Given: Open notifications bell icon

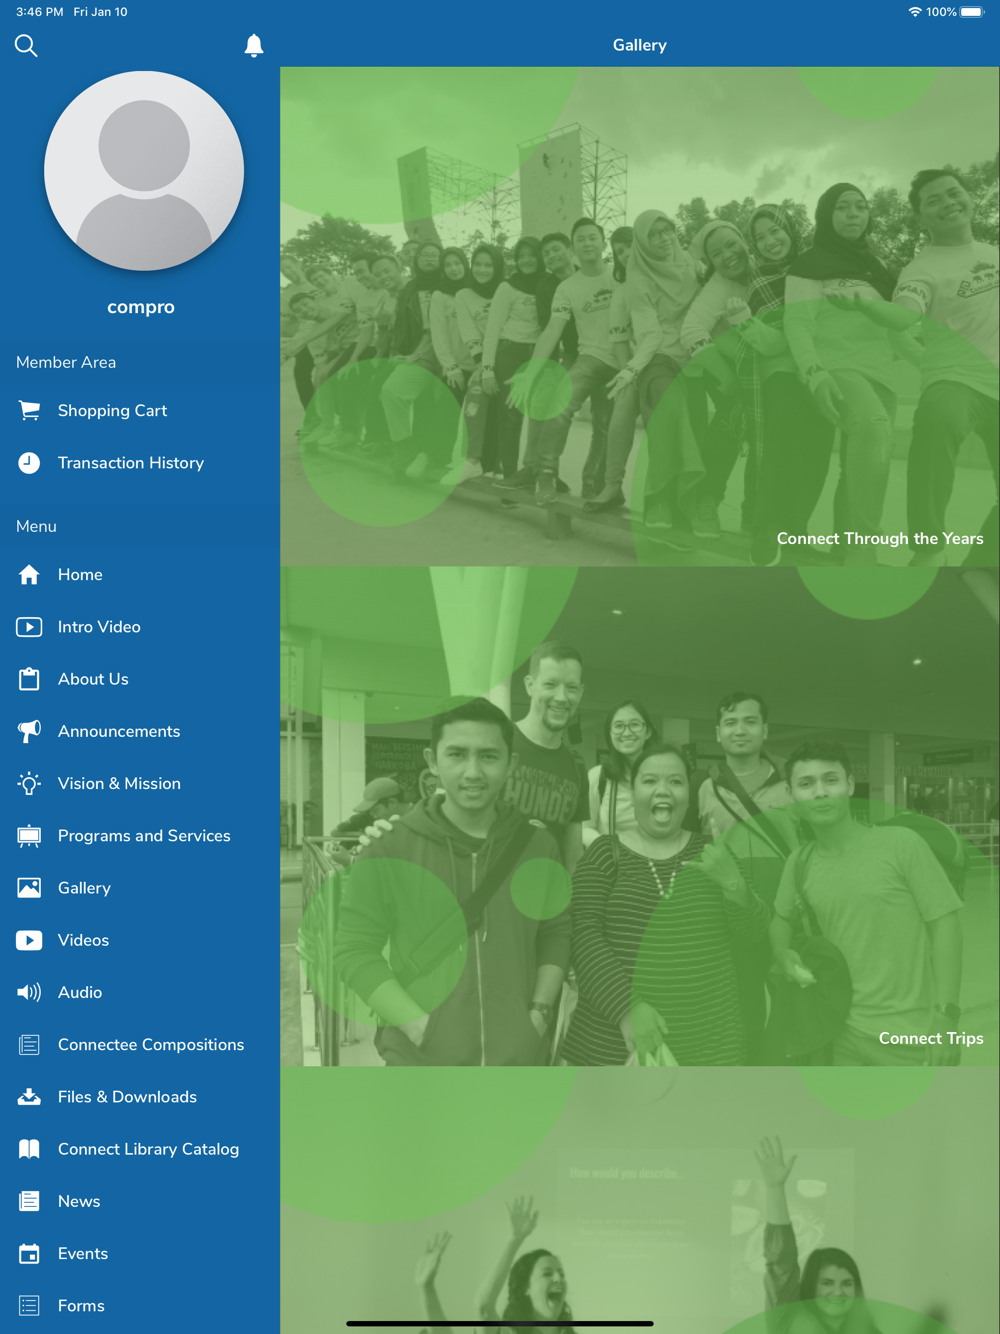Looking at the screenshot, I should (x=254, y=45).
